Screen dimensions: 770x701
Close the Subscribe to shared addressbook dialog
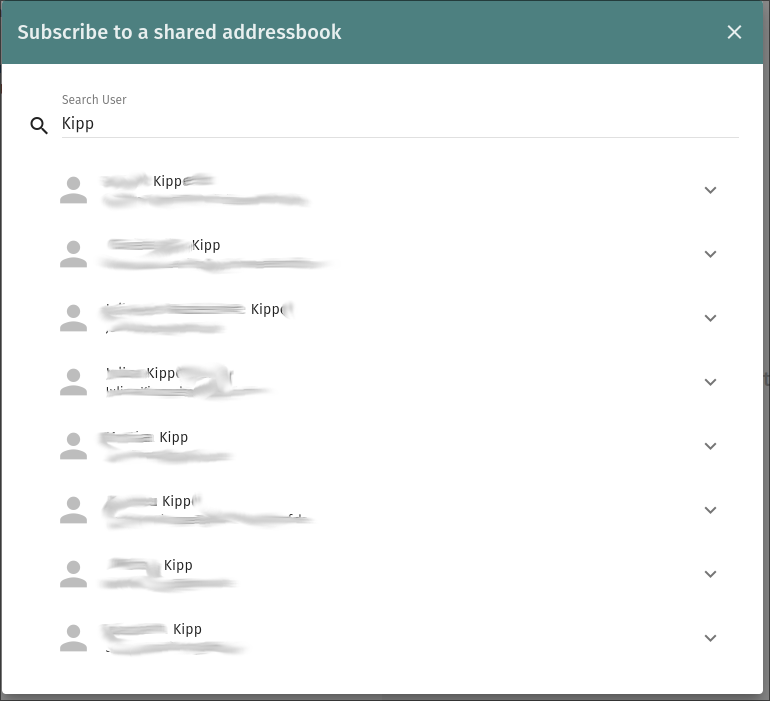tap(734, 32)
